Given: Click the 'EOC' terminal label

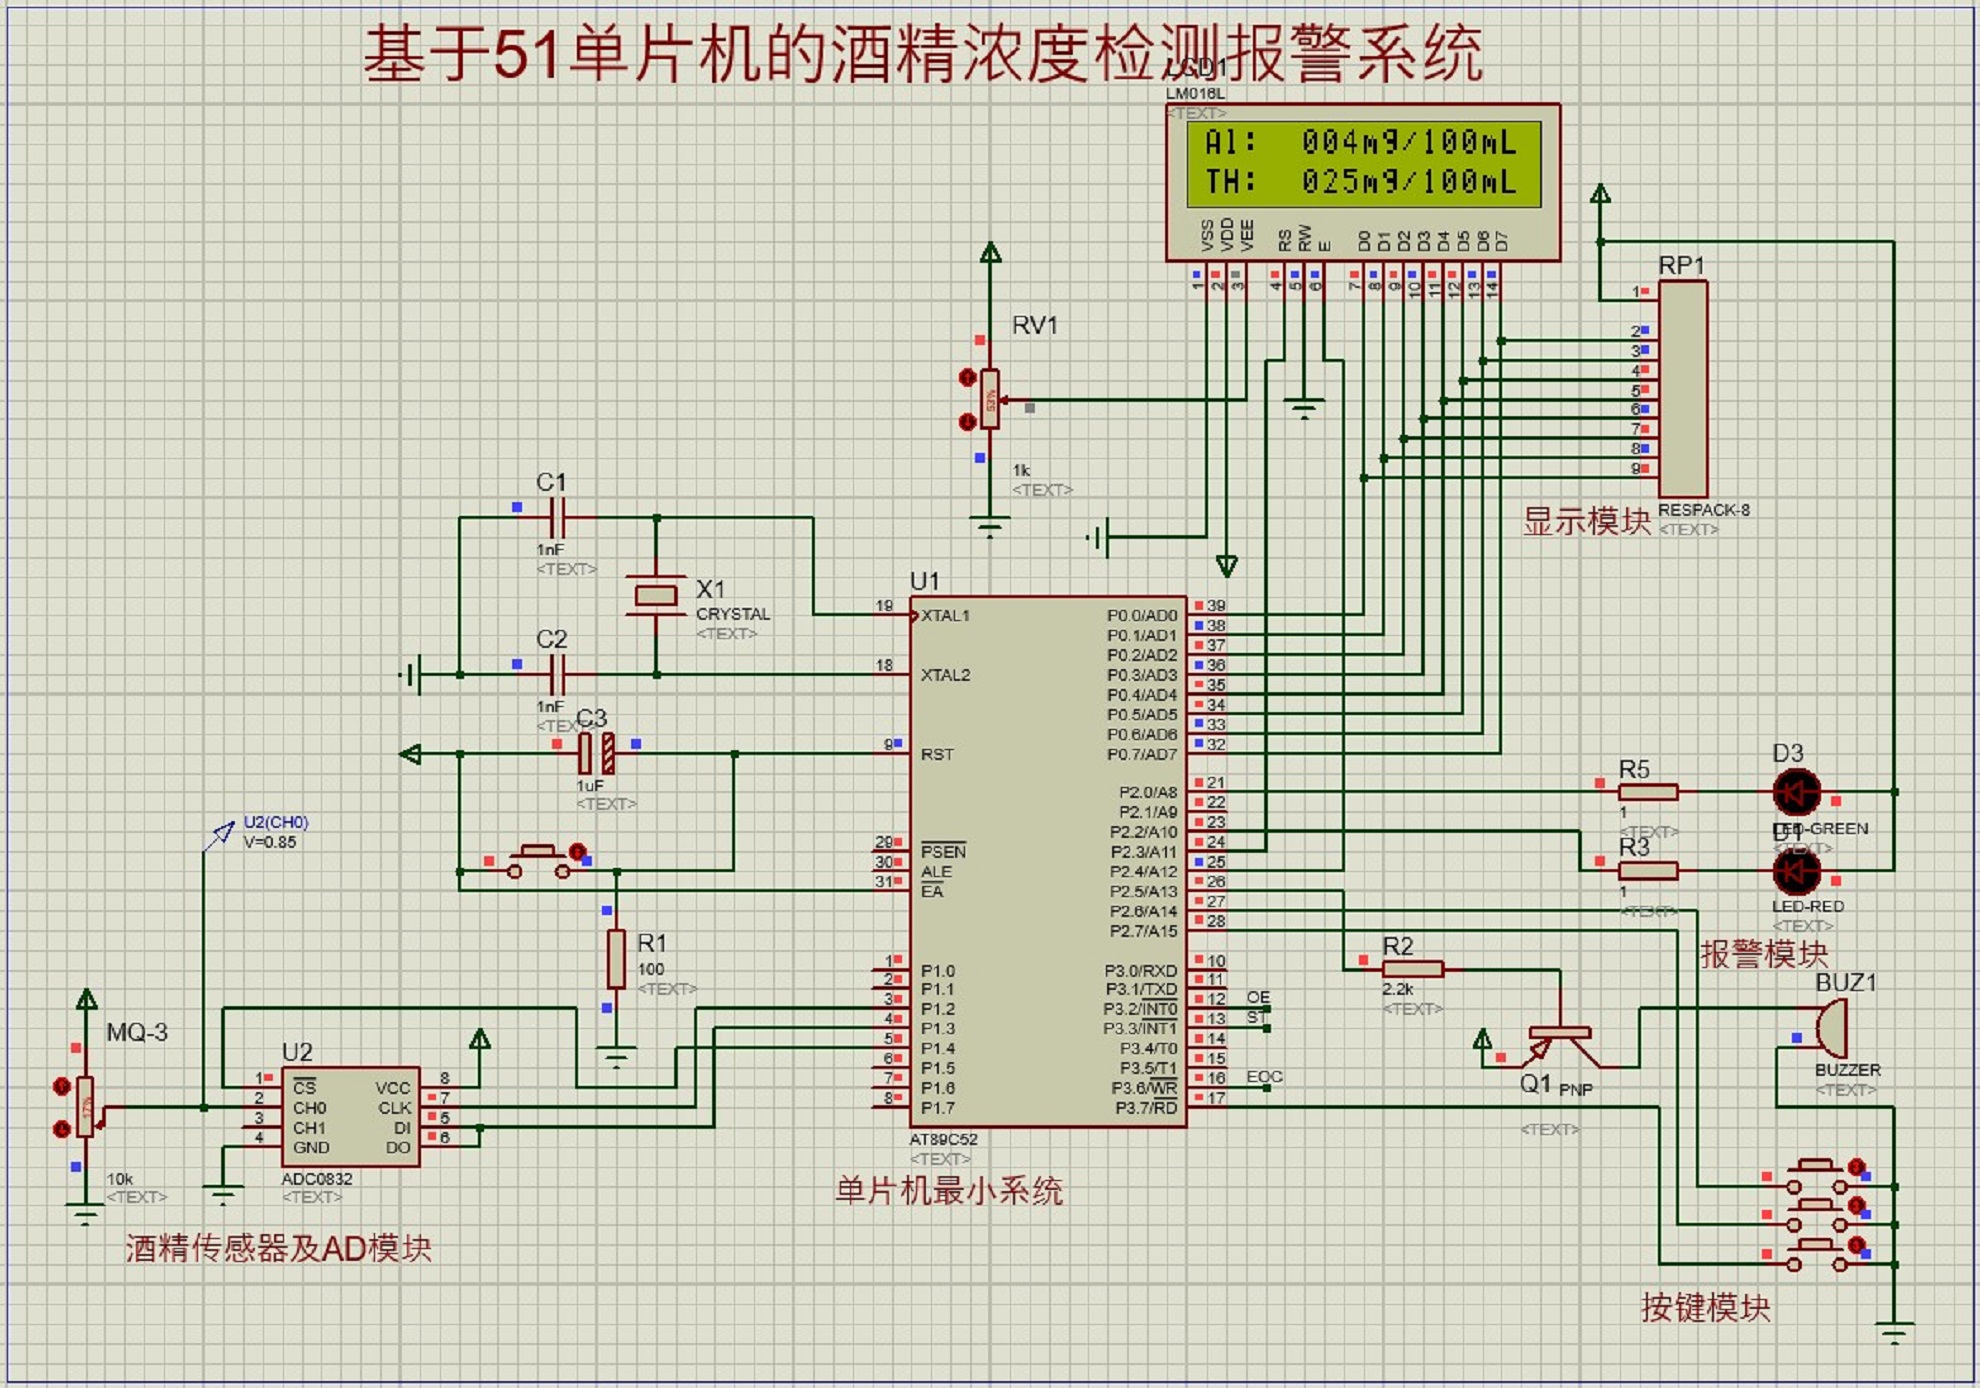Looking at the screenshot, I should (1264, 1077).
